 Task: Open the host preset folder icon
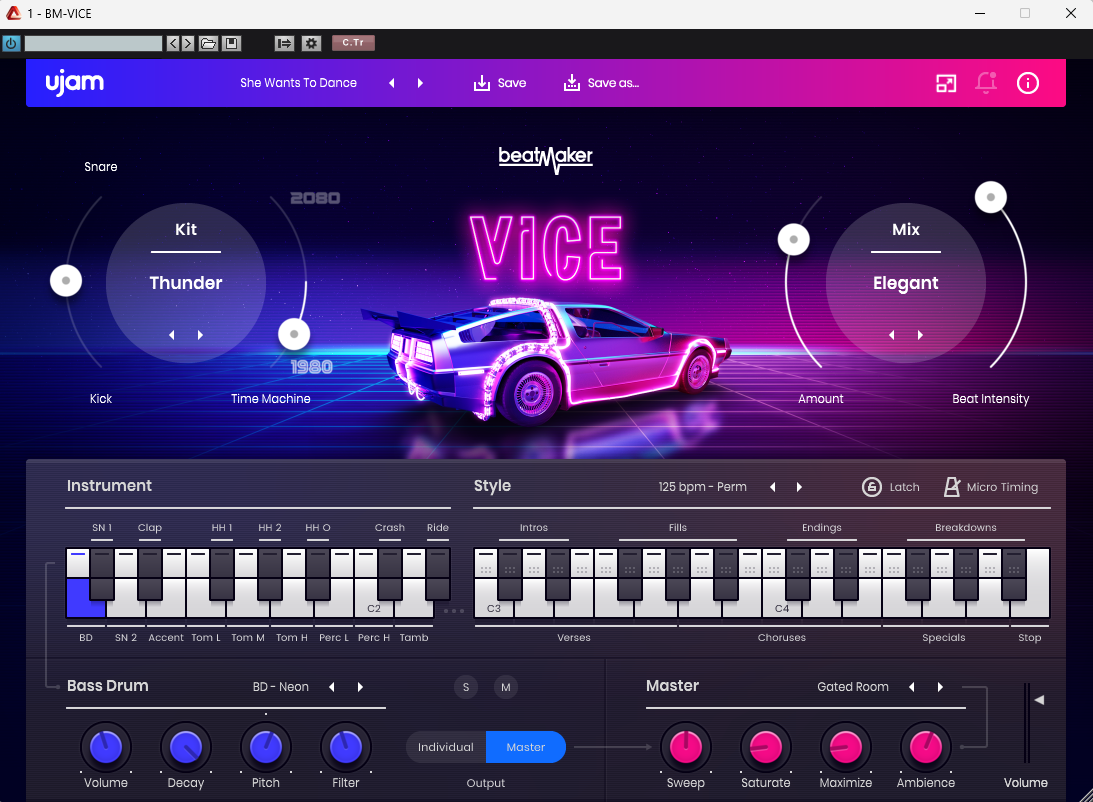tap(208, 43)
